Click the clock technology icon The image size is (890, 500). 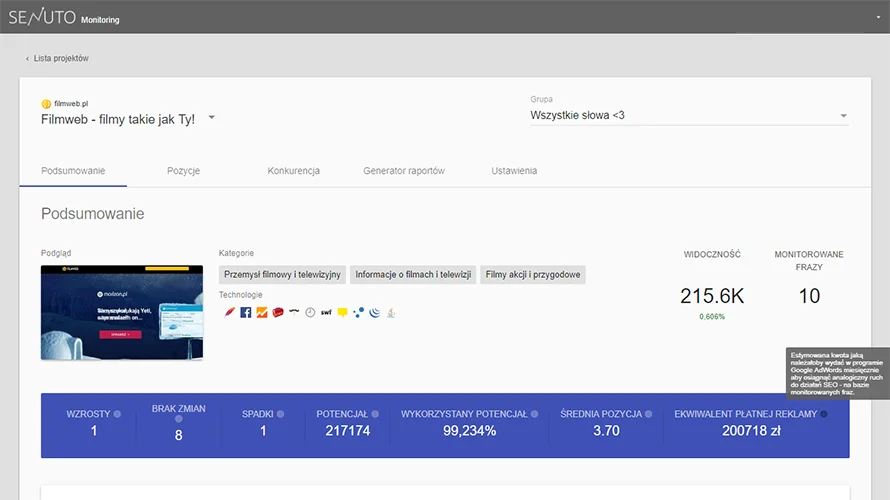coord(310,312)
